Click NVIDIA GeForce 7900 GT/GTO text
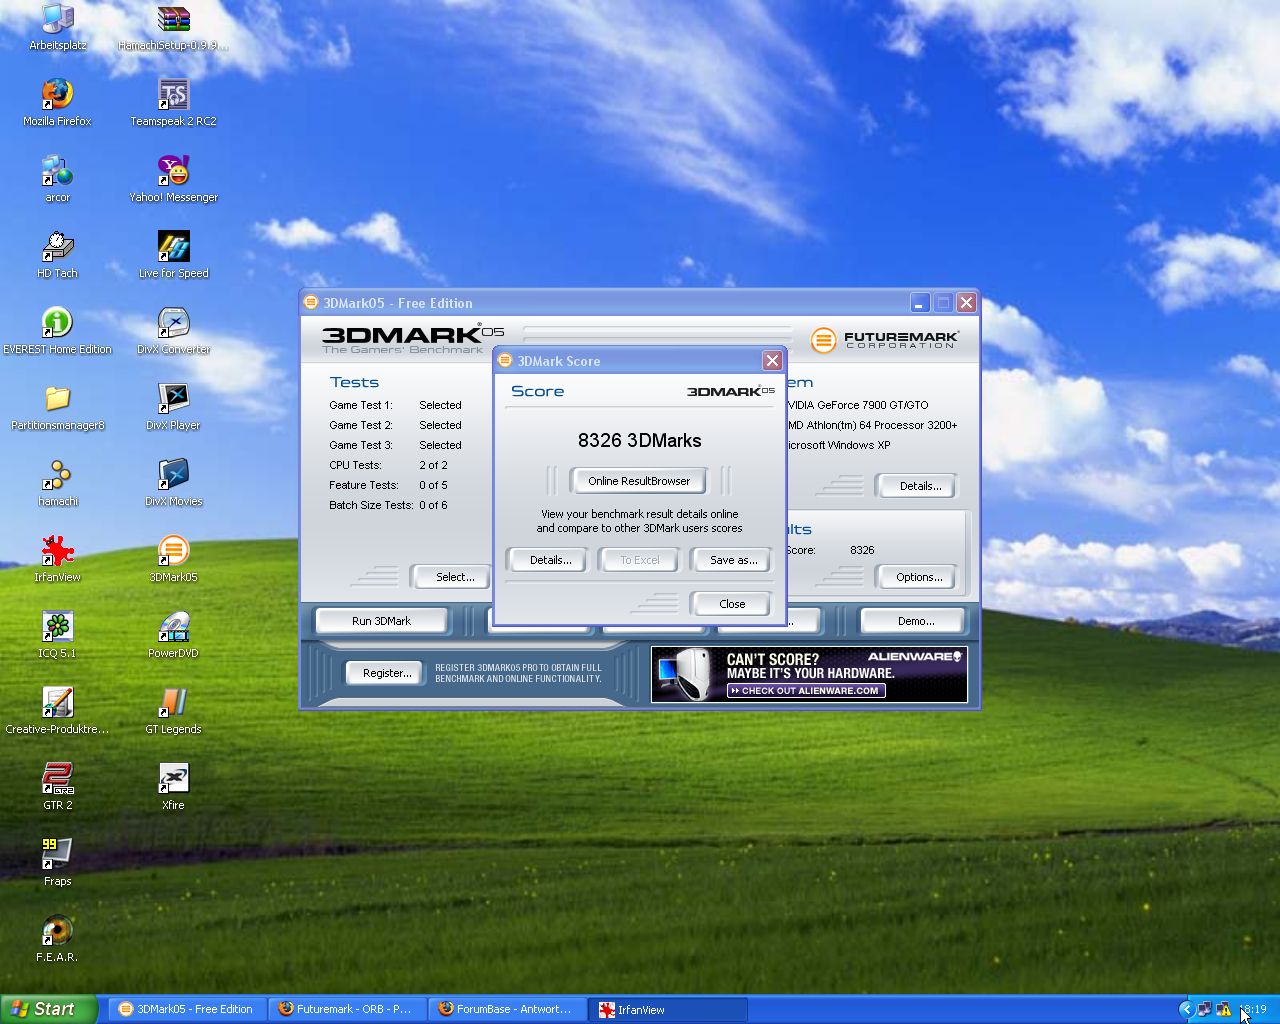Image resolution: width=1280 pixels, height=1024 pixels. 857,405
